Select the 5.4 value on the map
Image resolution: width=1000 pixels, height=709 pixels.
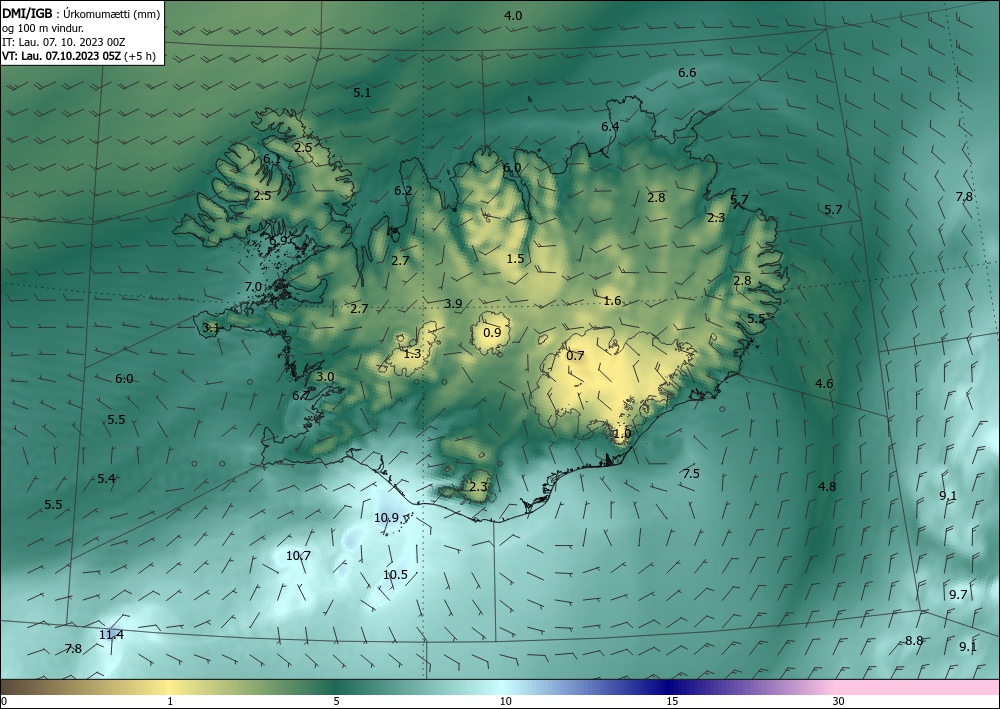tap(106, 478)
